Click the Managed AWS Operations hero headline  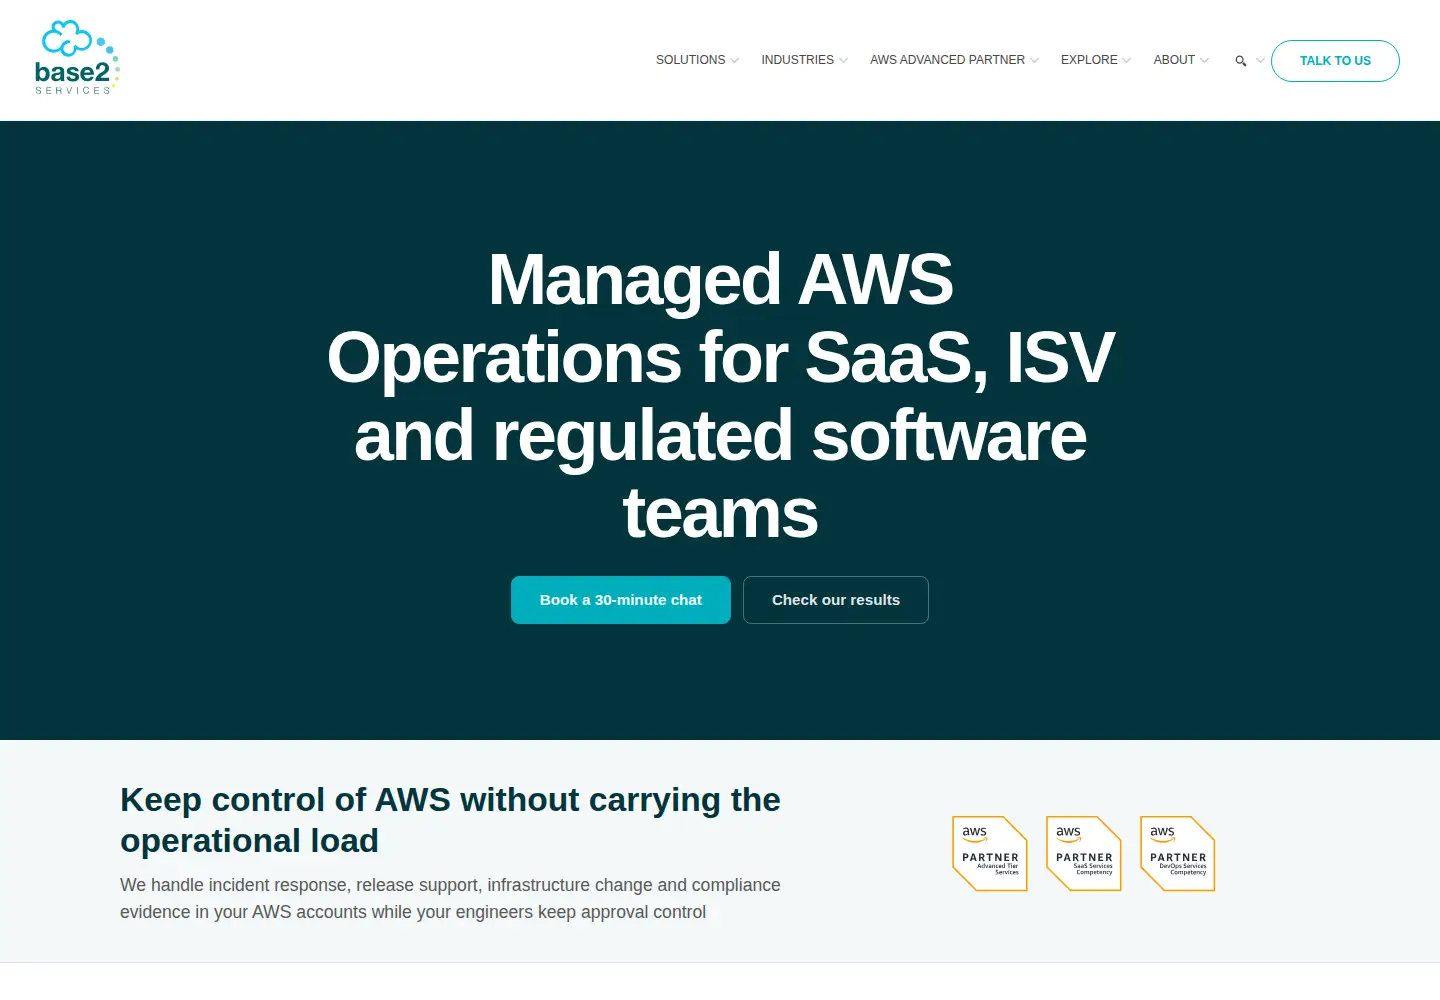coord(720,396)
